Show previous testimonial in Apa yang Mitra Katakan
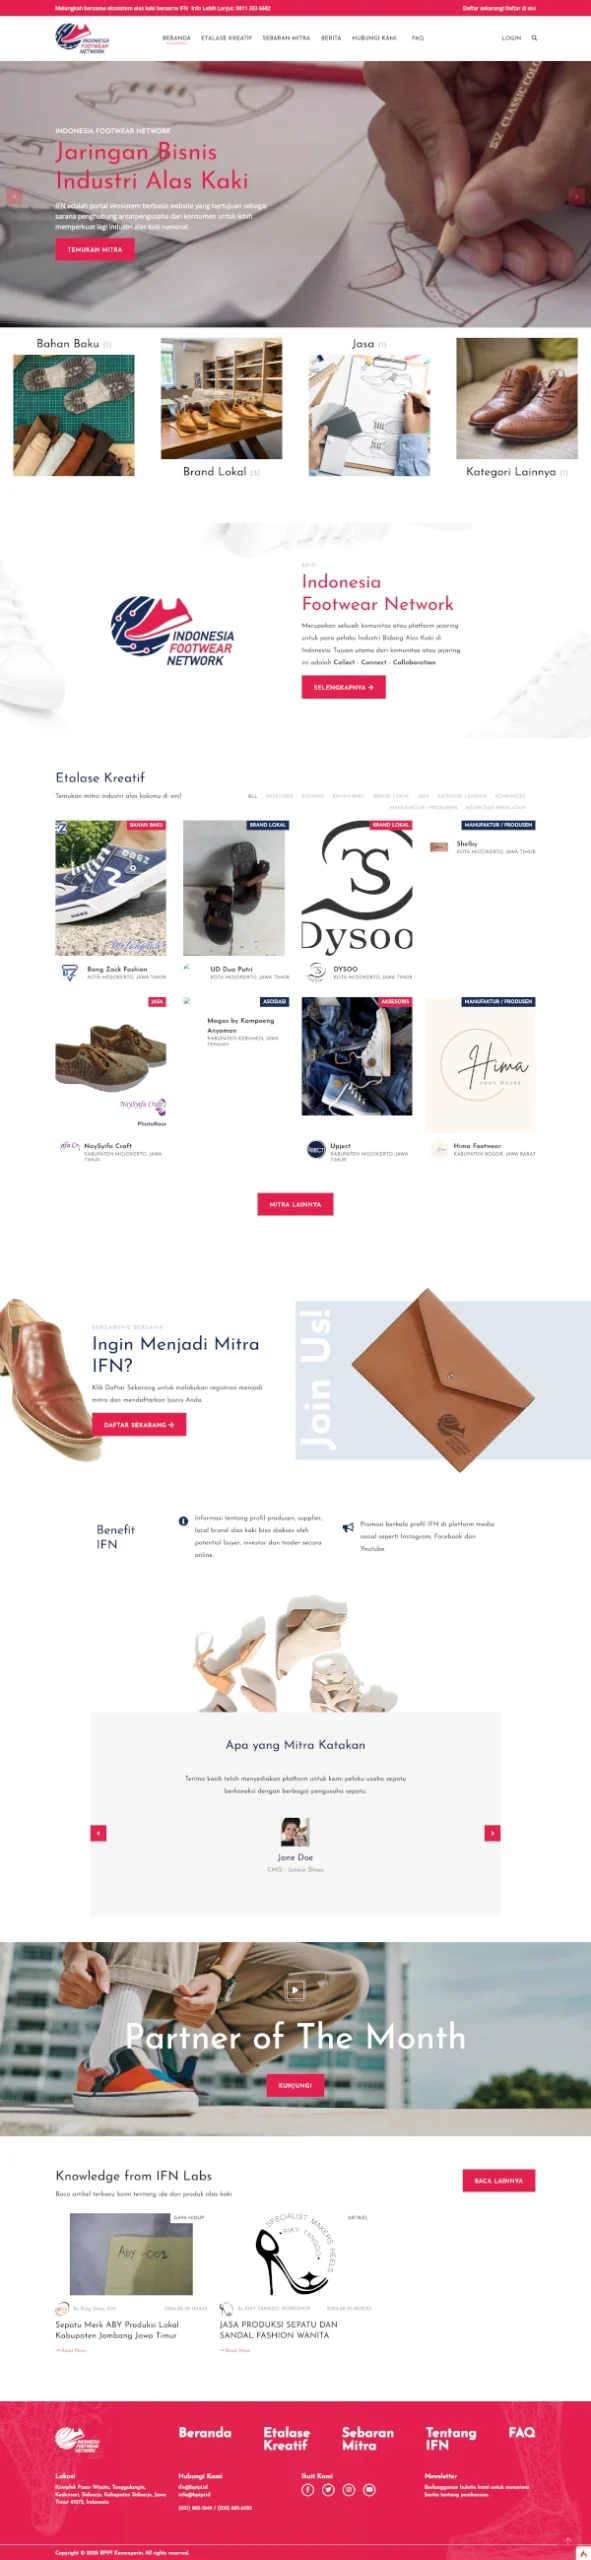Image resolution: width=591 pixels, height=2560 pixels. click(x=98, y=1832)
